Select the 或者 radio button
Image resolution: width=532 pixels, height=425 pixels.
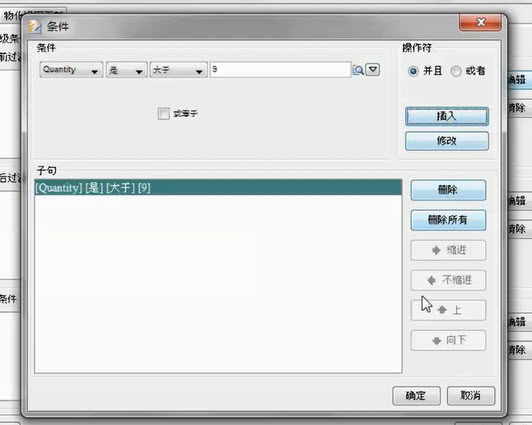click(x=456, y=71)
